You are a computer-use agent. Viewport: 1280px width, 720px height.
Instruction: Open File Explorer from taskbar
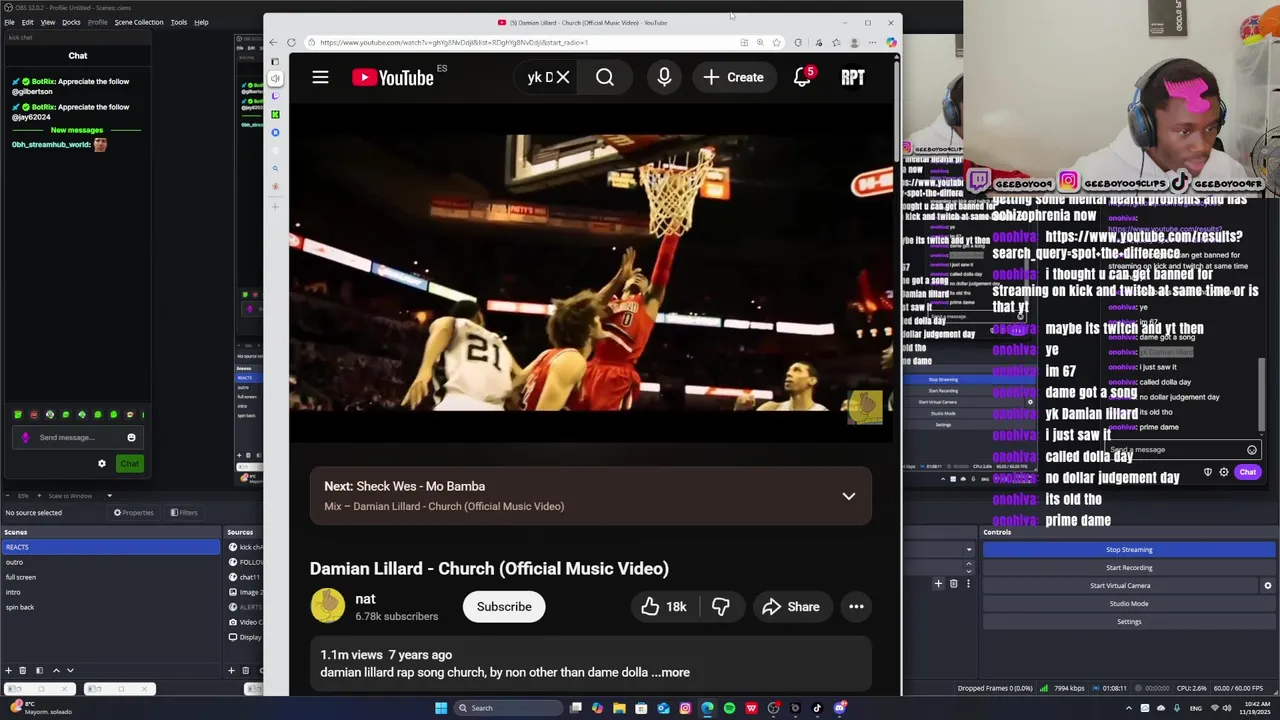click(619, 708)
